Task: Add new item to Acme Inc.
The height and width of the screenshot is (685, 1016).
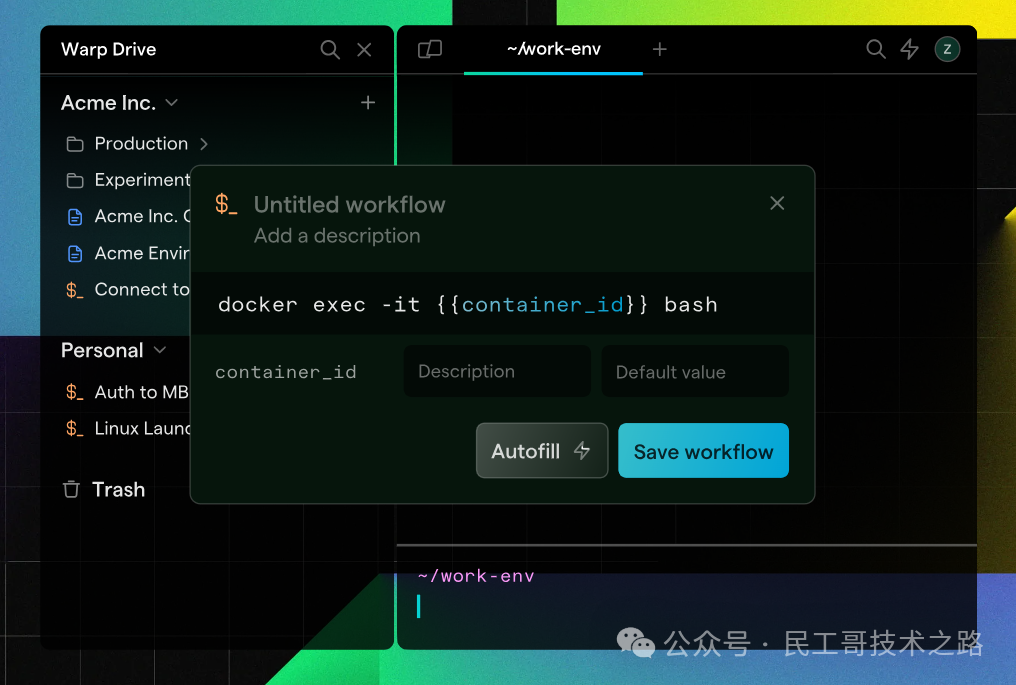Action: (368, 102)
